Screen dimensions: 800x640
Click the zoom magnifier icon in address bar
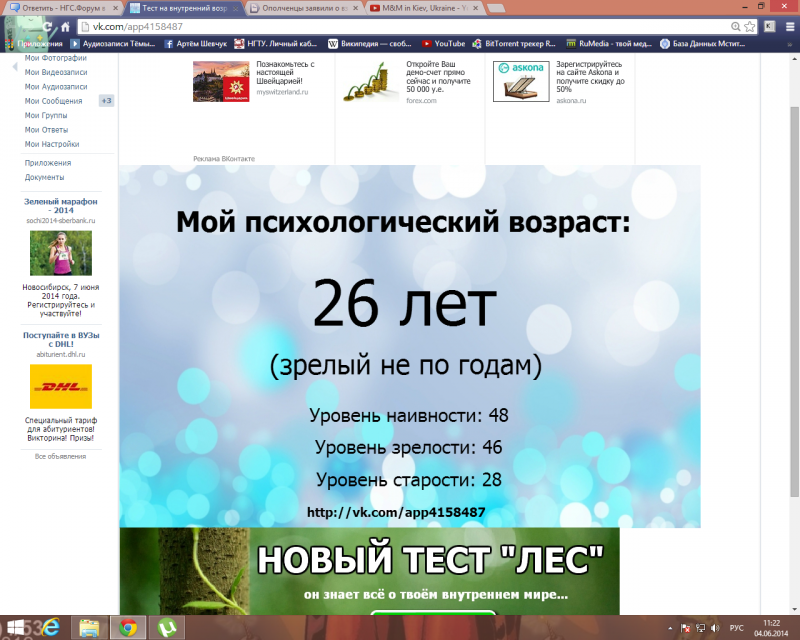click(735, 27)
